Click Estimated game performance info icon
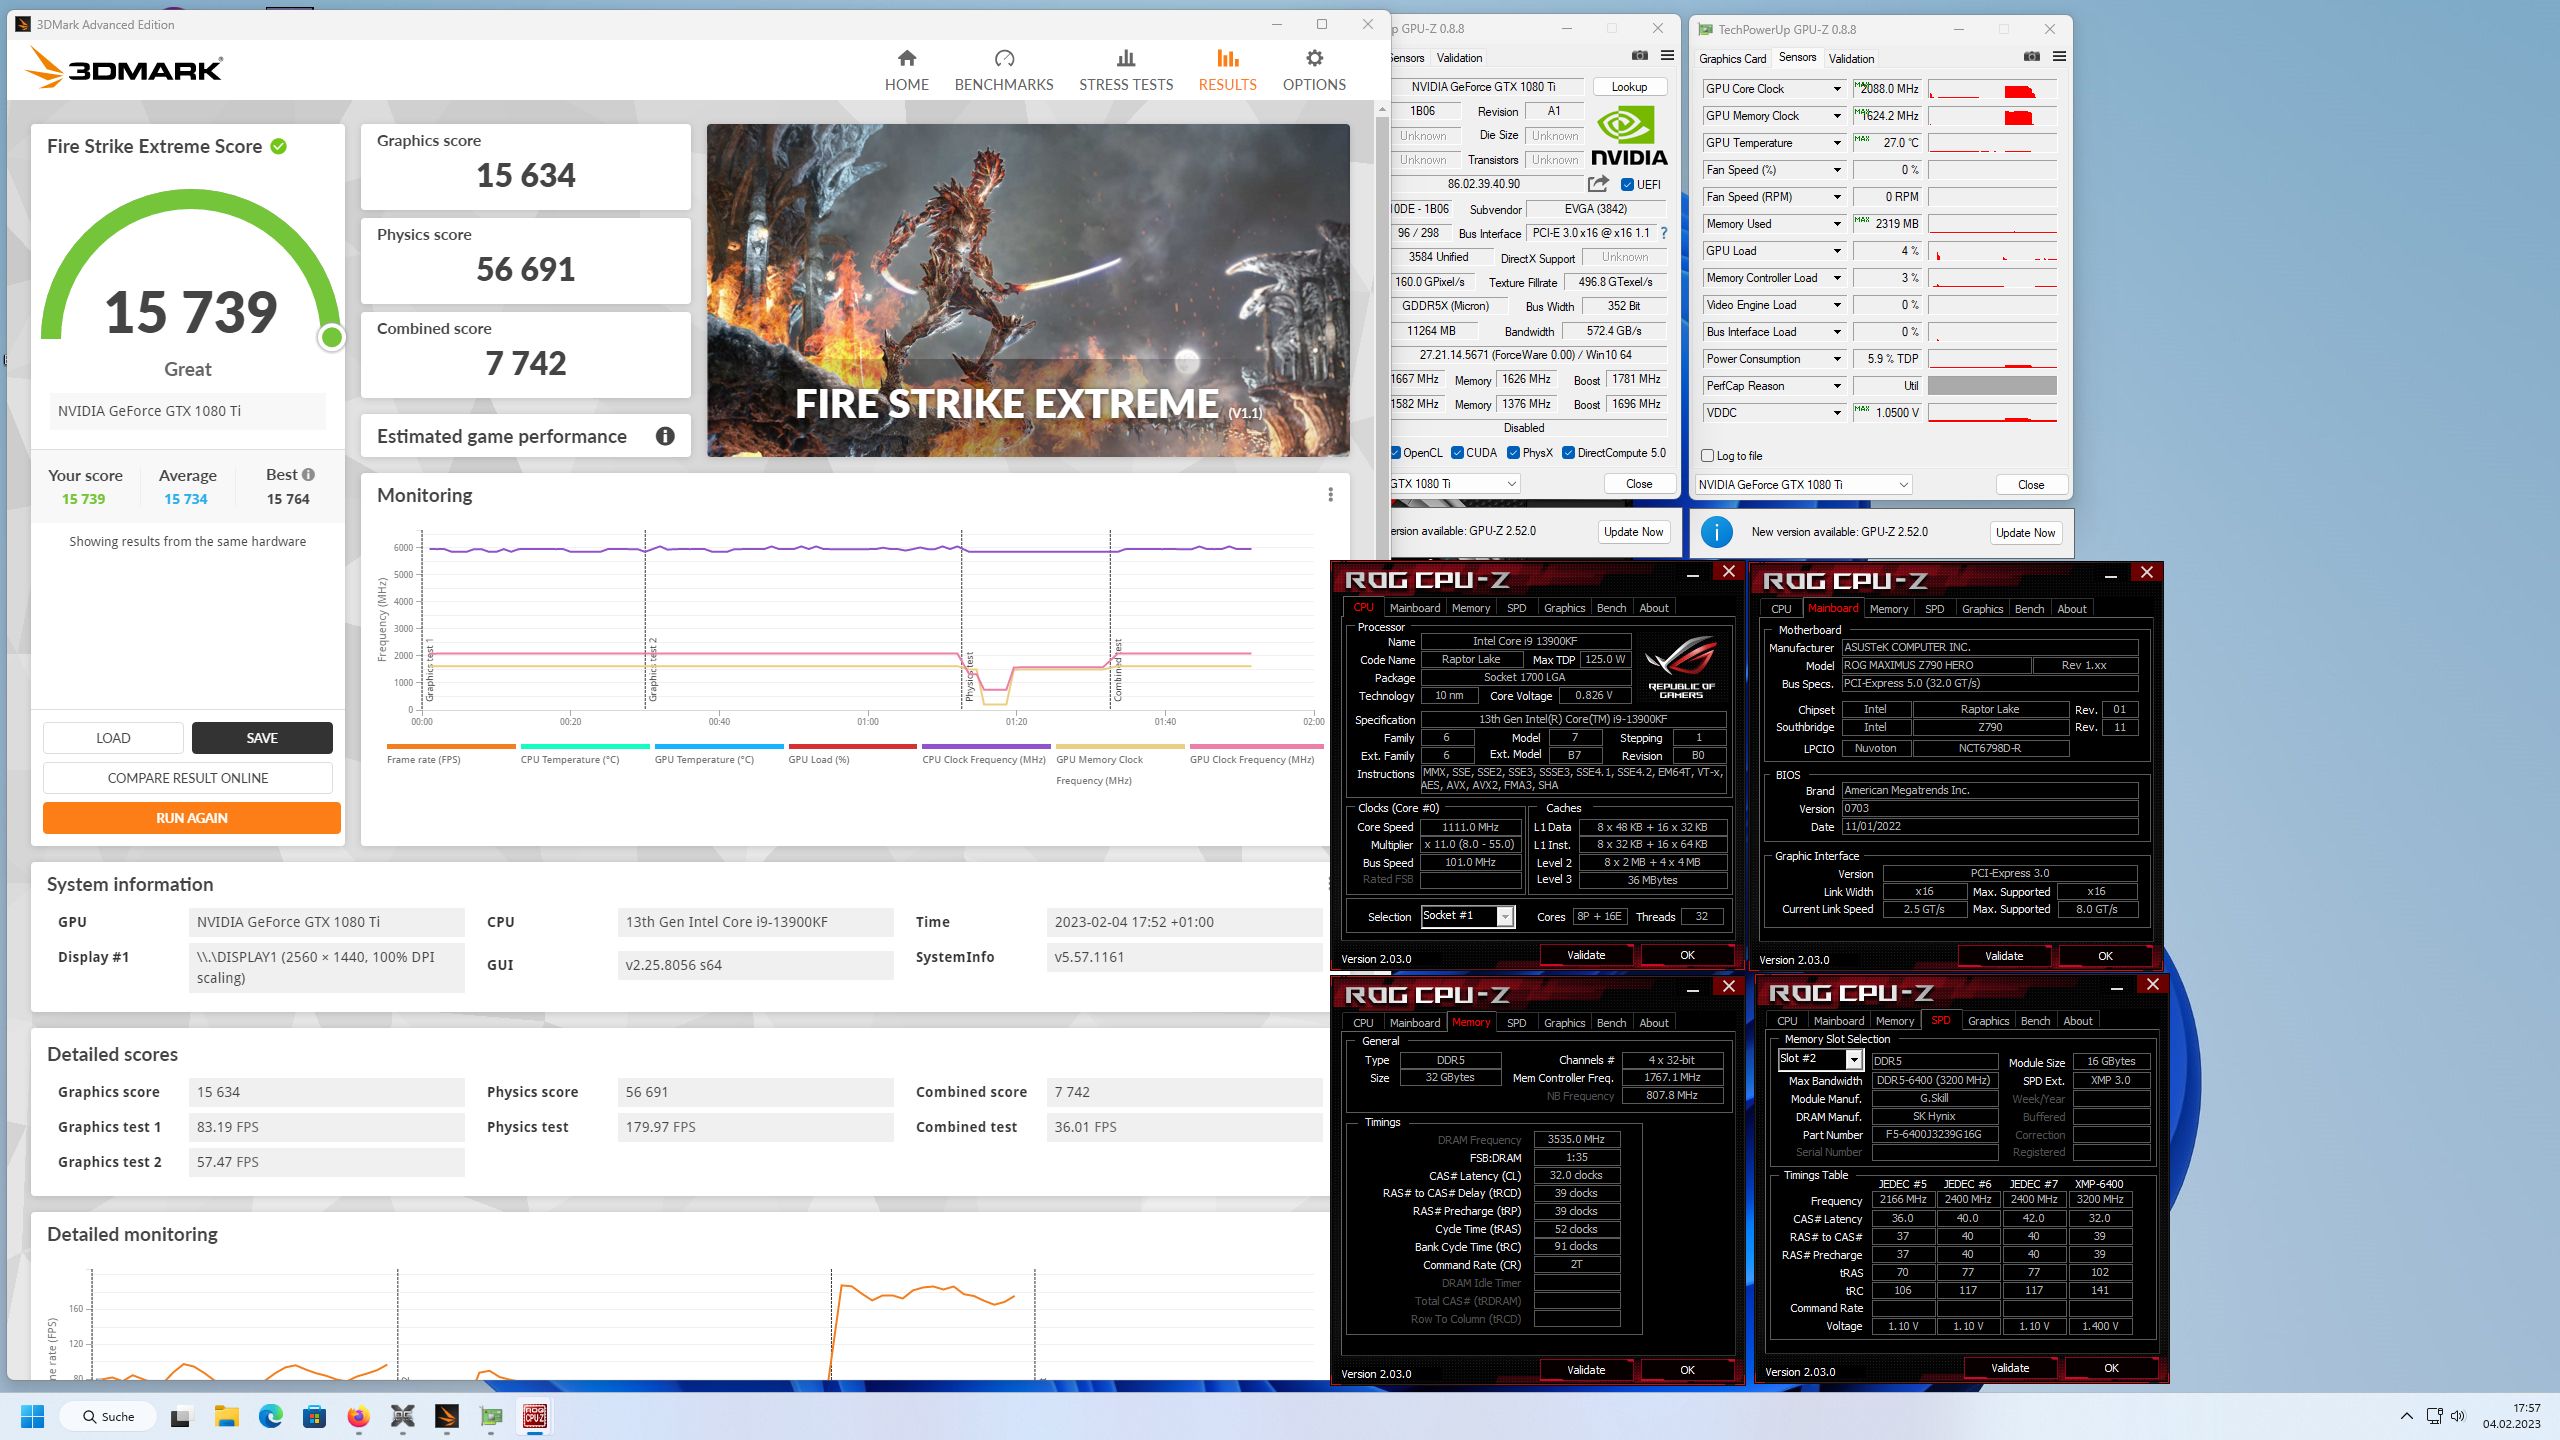The height and width of the screenshot is (1440, 2560). [x=665, y=436]
